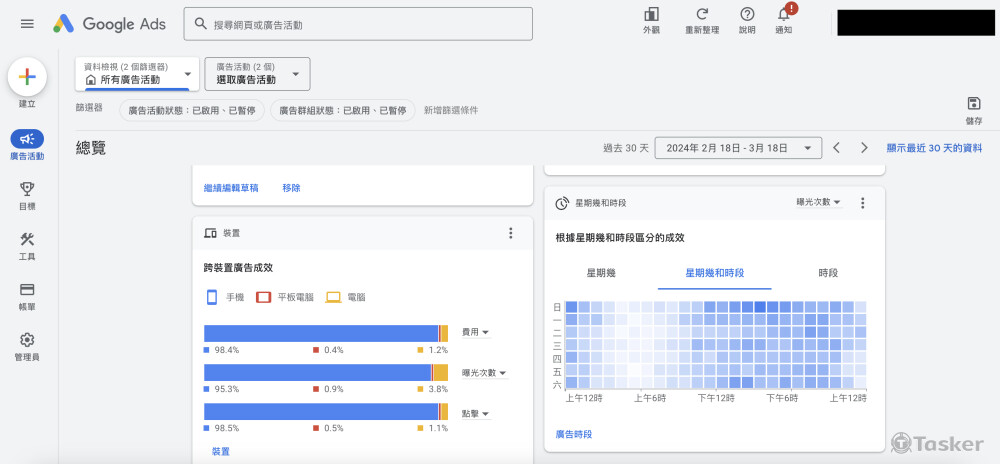Switch to the 時段 tab
This screenshot has width=1000, height=464.
(x=827, y=272)
